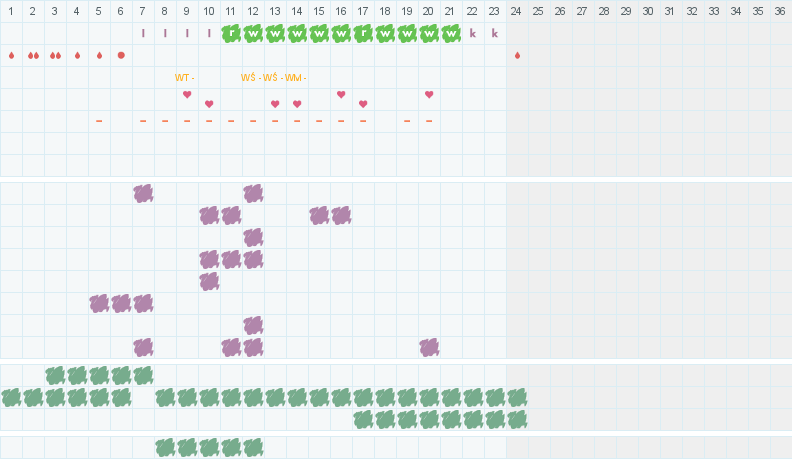
Task: Open the blood drop icon on day 24
Action: (517, 56)
